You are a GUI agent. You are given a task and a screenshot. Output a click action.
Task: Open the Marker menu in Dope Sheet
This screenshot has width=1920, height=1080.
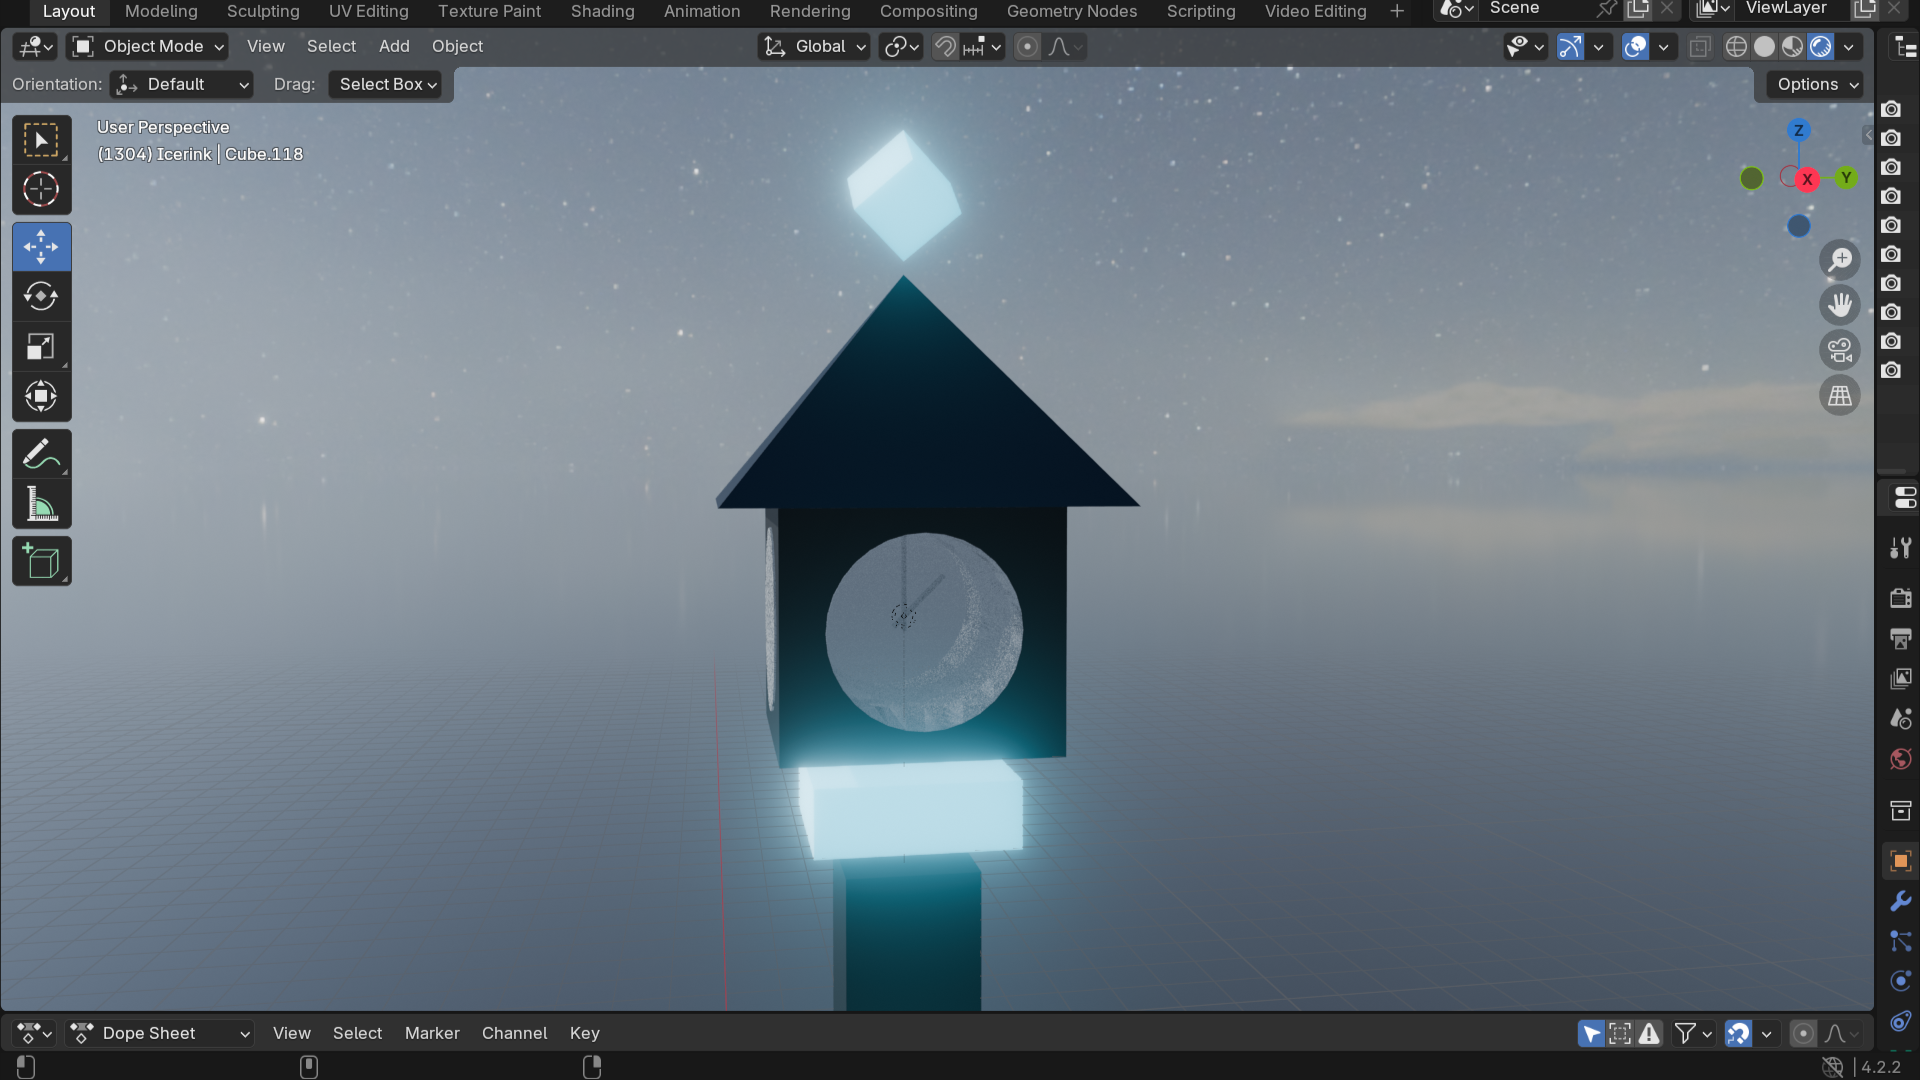(432, 1034)
